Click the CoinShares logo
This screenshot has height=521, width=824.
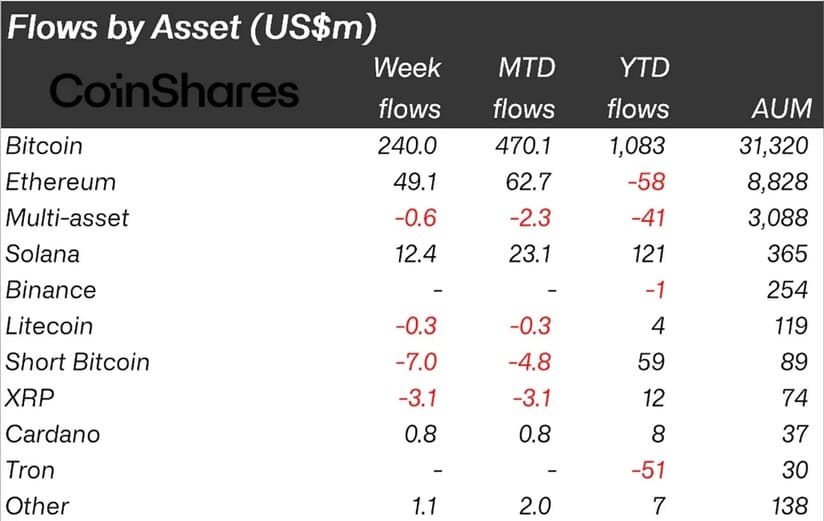(x=174, y=91)
